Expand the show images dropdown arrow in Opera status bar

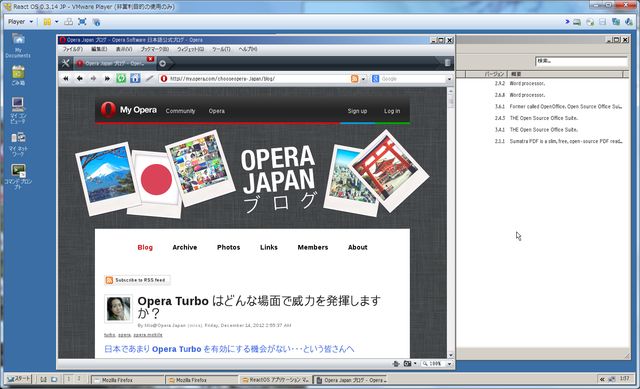click(x=415, y=363)
